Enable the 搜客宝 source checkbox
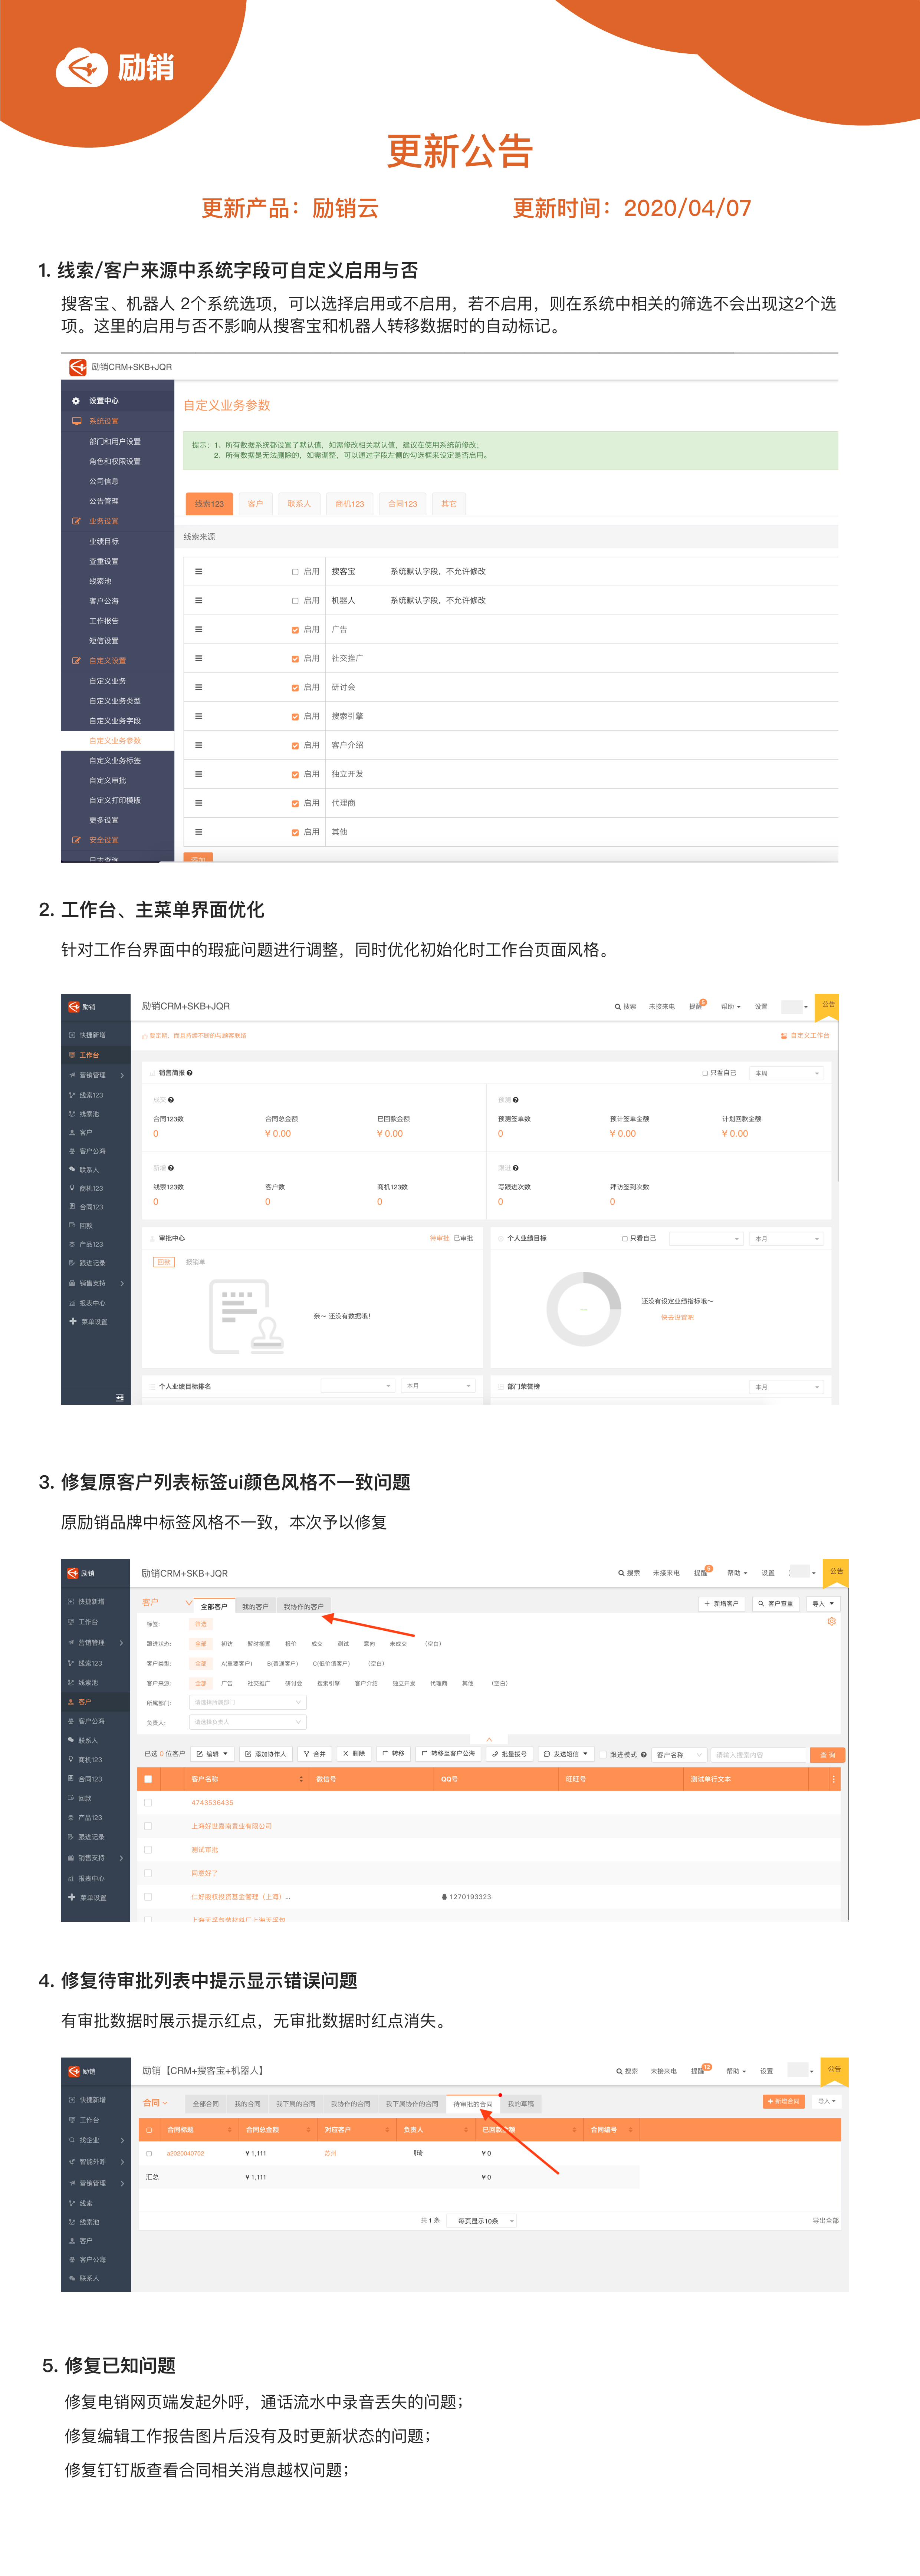Image resolution: width=920 pixels, height=2576 pixels. [x=295, y=572]
